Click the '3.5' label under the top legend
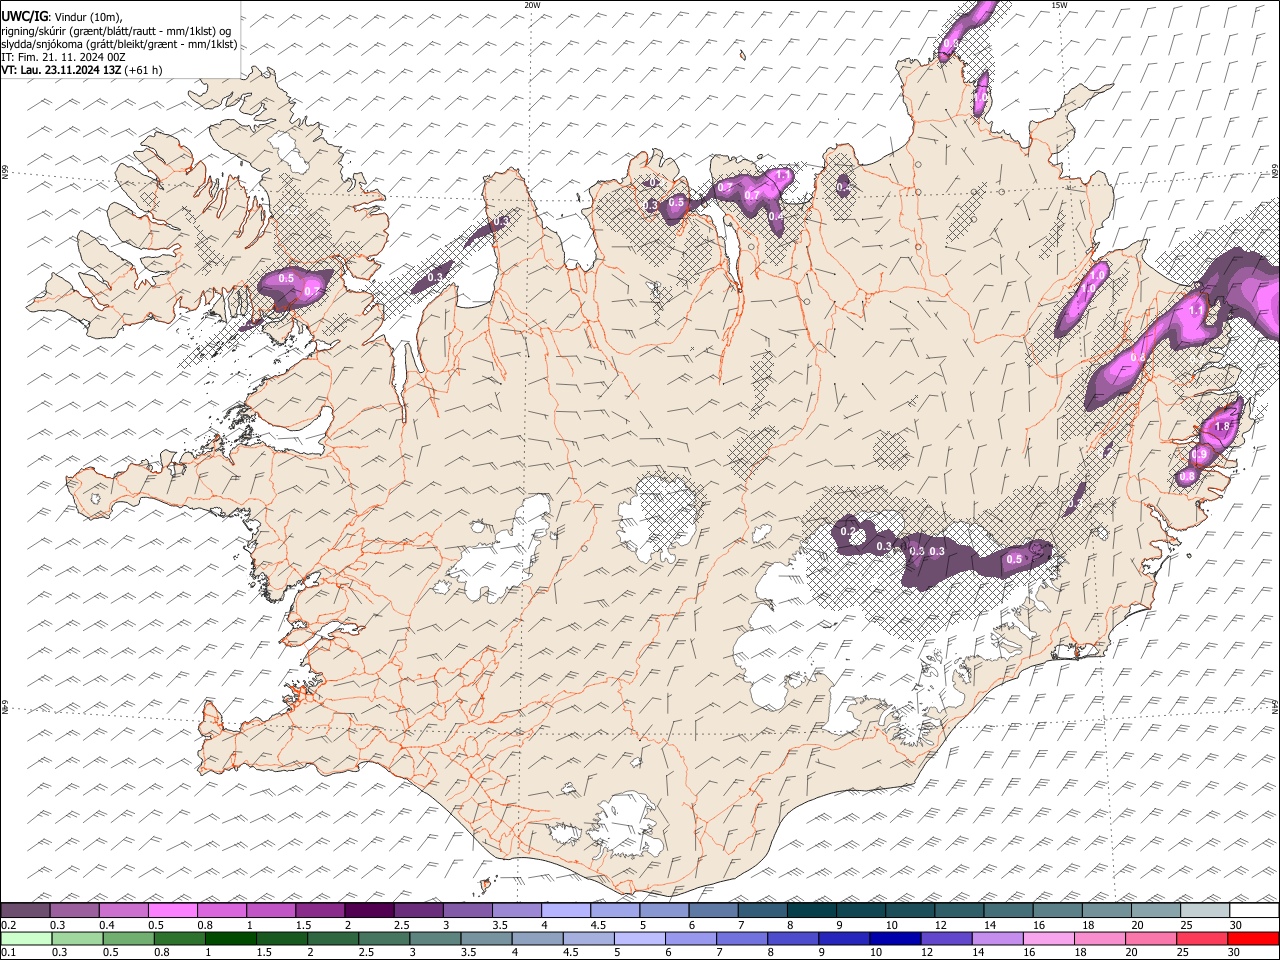The height and width of the screenshot is (960, 1280). tap(500, 925)
